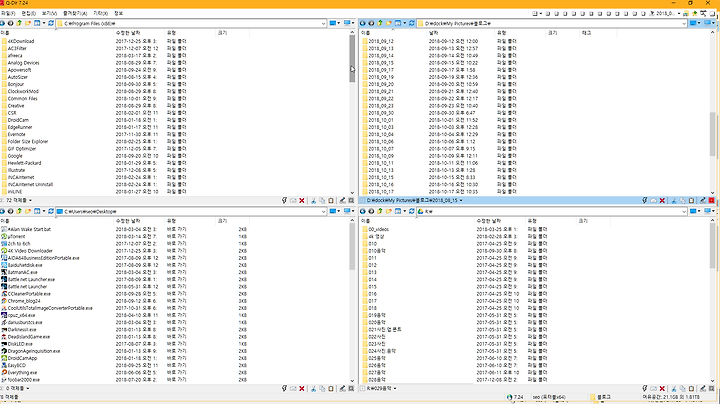Viewport: 720px width, 404px height.
Task: Go forward in the Desktop pane
Action: pos(10,211)
